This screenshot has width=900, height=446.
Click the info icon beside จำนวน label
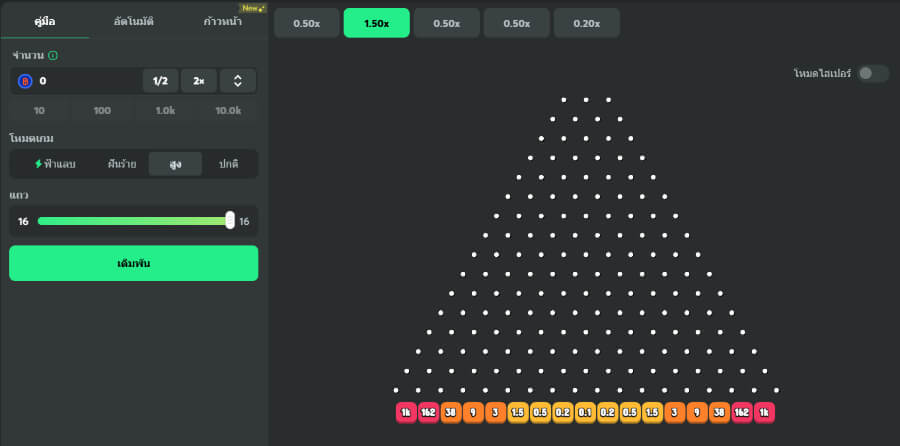pyautogui.click(x=53, y=56)
